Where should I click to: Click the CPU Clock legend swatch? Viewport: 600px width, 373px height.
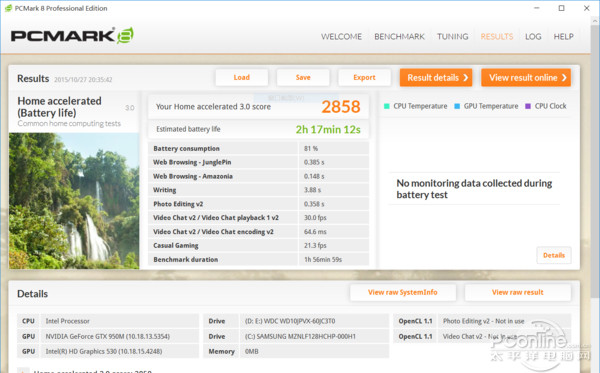pos(528,106)
